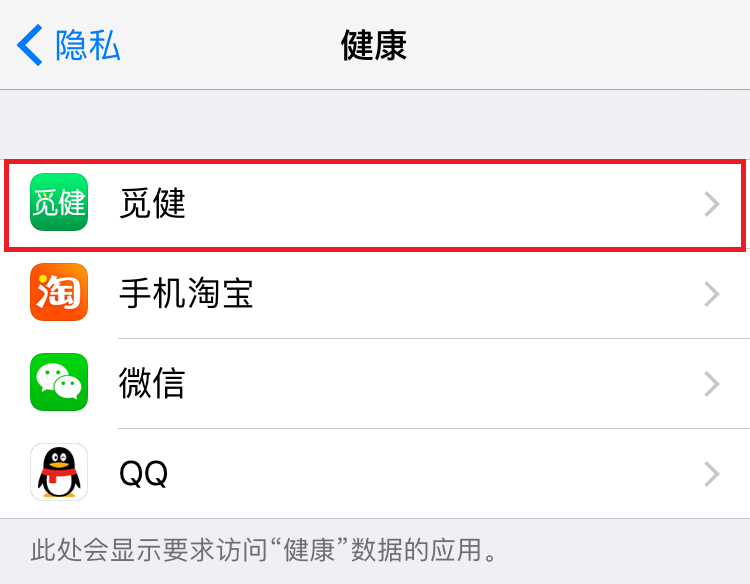Tap the 健康 page title

coord(374,45)
